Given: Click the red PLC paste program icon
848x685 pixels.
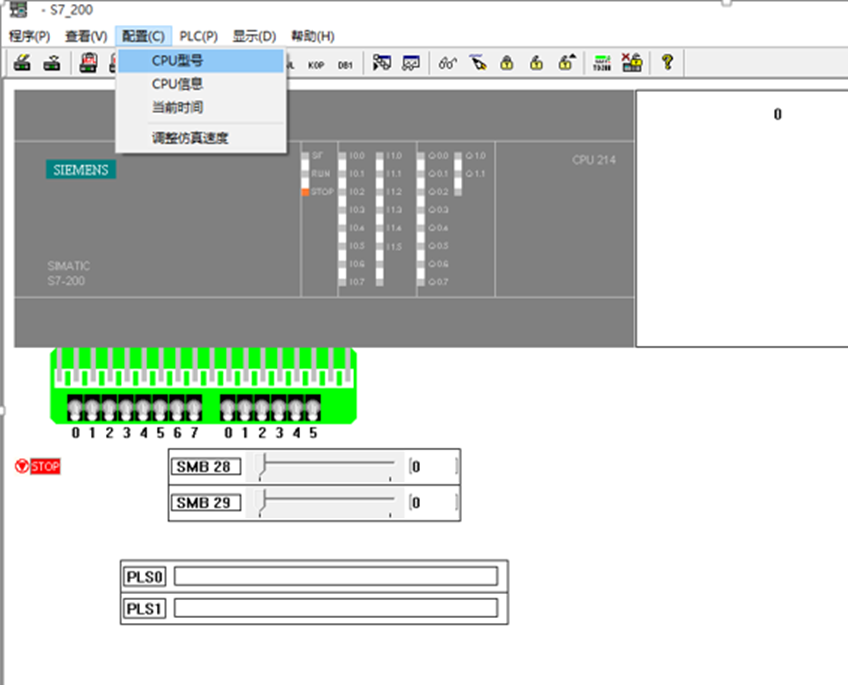Looking at the screenshot, I should pos(88,63).
